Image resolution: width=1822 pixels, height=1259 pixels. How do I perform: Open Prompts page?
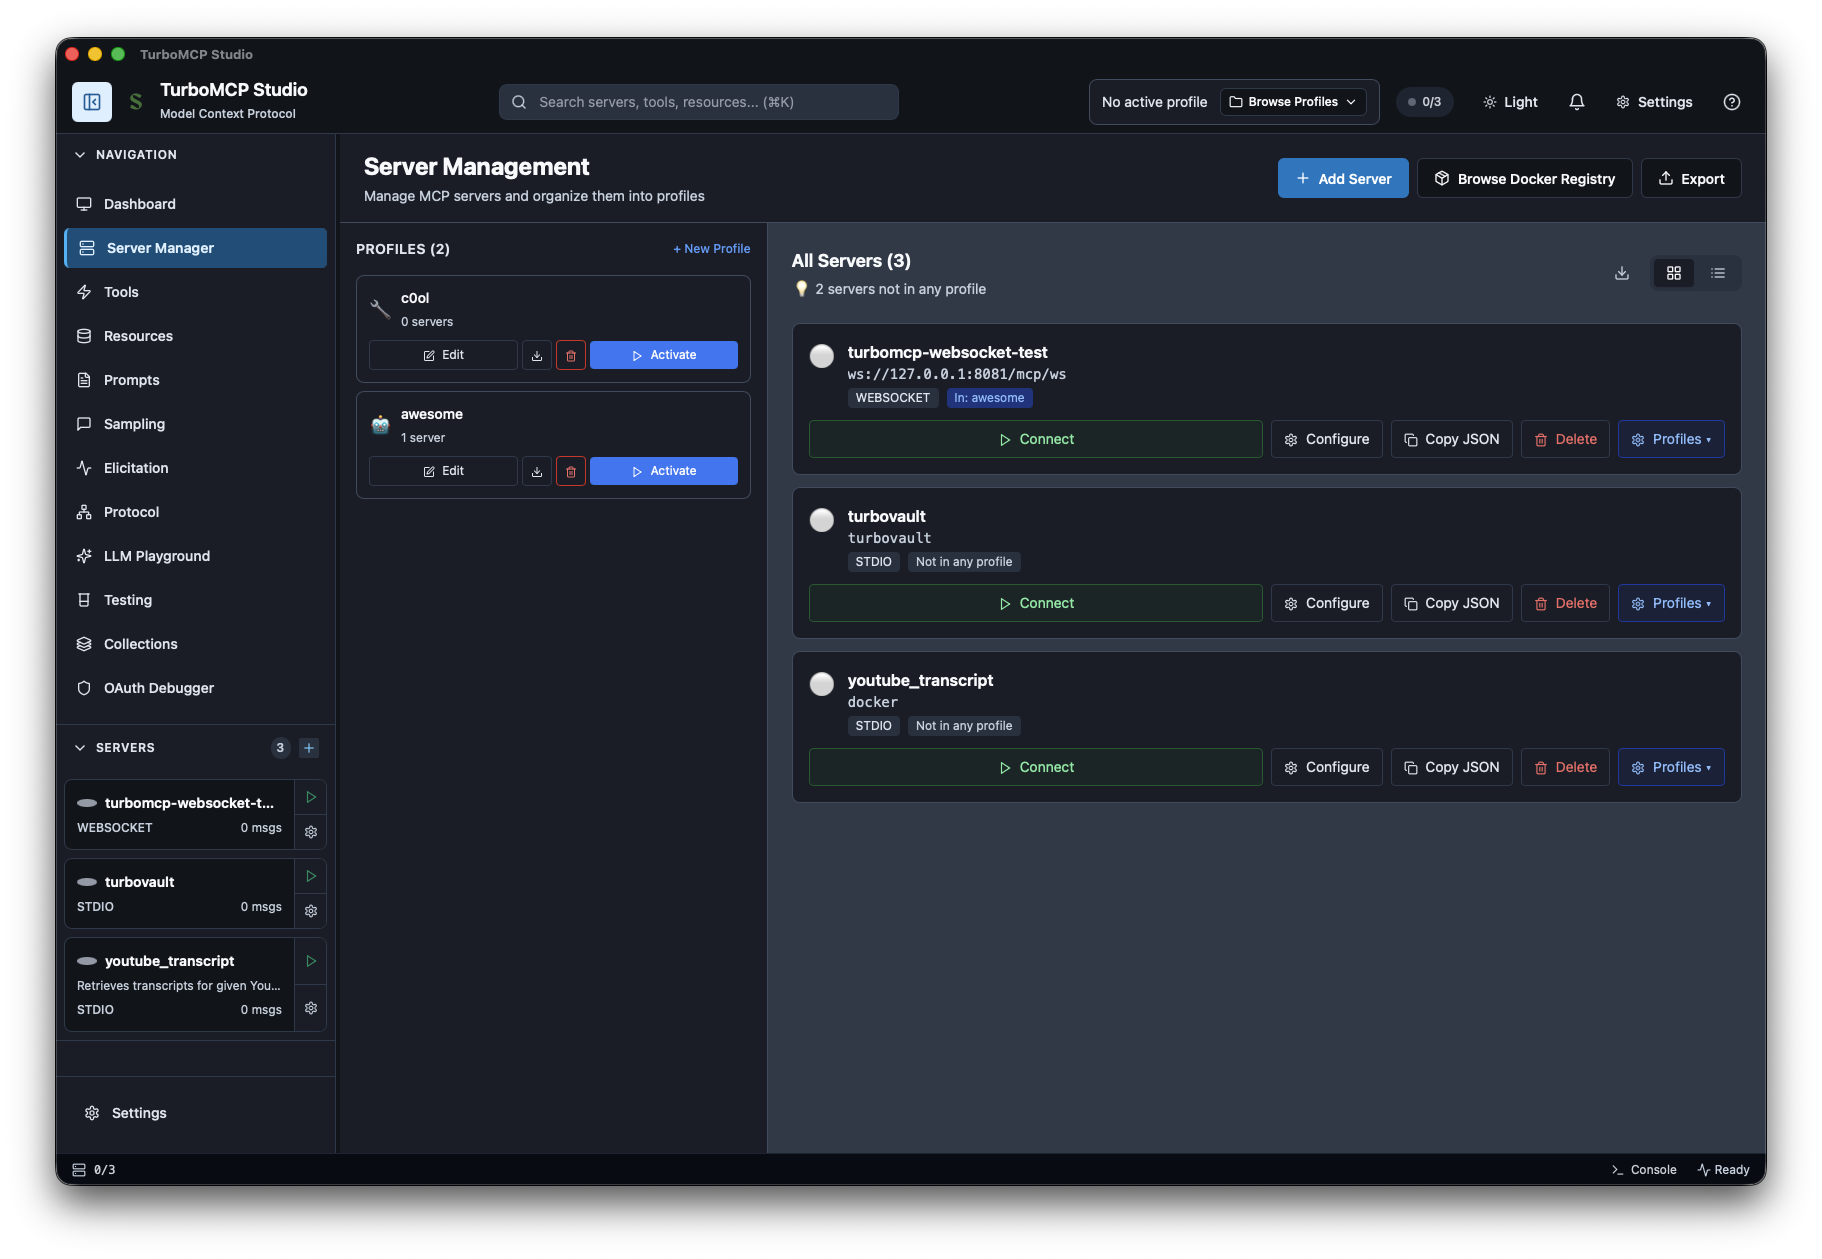(x=195, y=380)
